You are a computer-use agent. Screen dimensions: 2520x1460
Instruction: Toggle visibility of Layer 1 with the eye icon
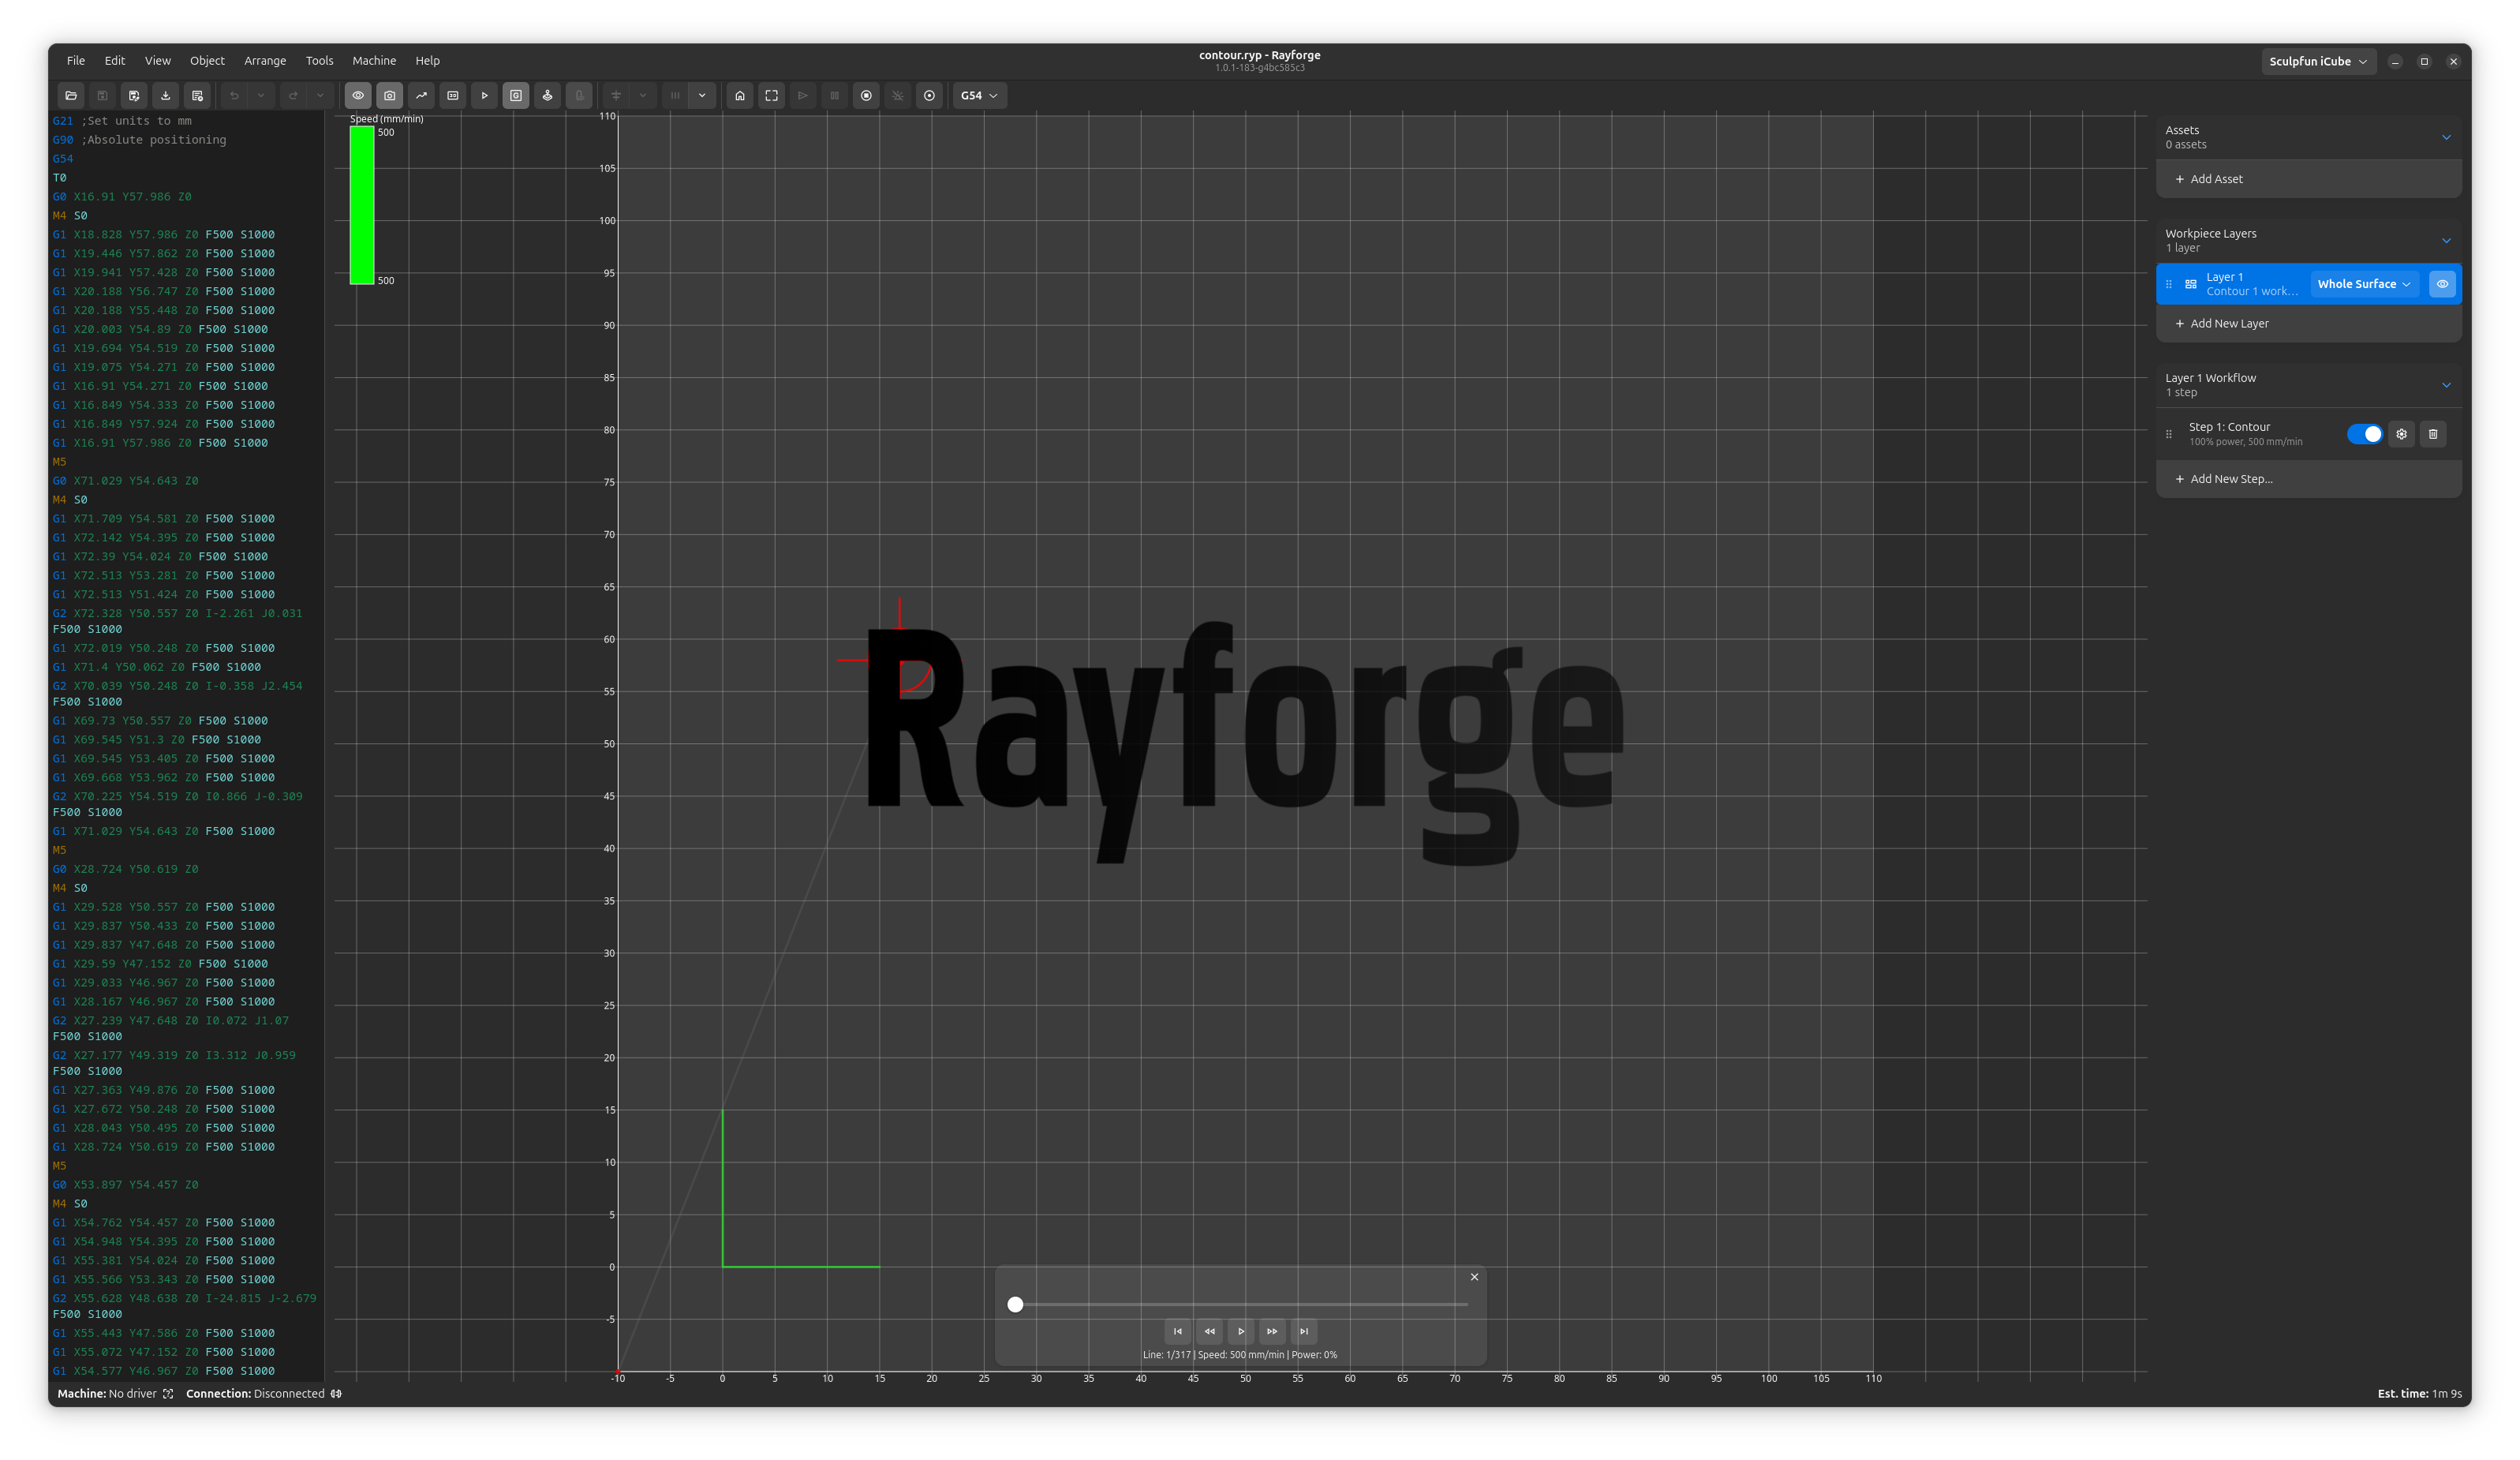pos(2442,284)
